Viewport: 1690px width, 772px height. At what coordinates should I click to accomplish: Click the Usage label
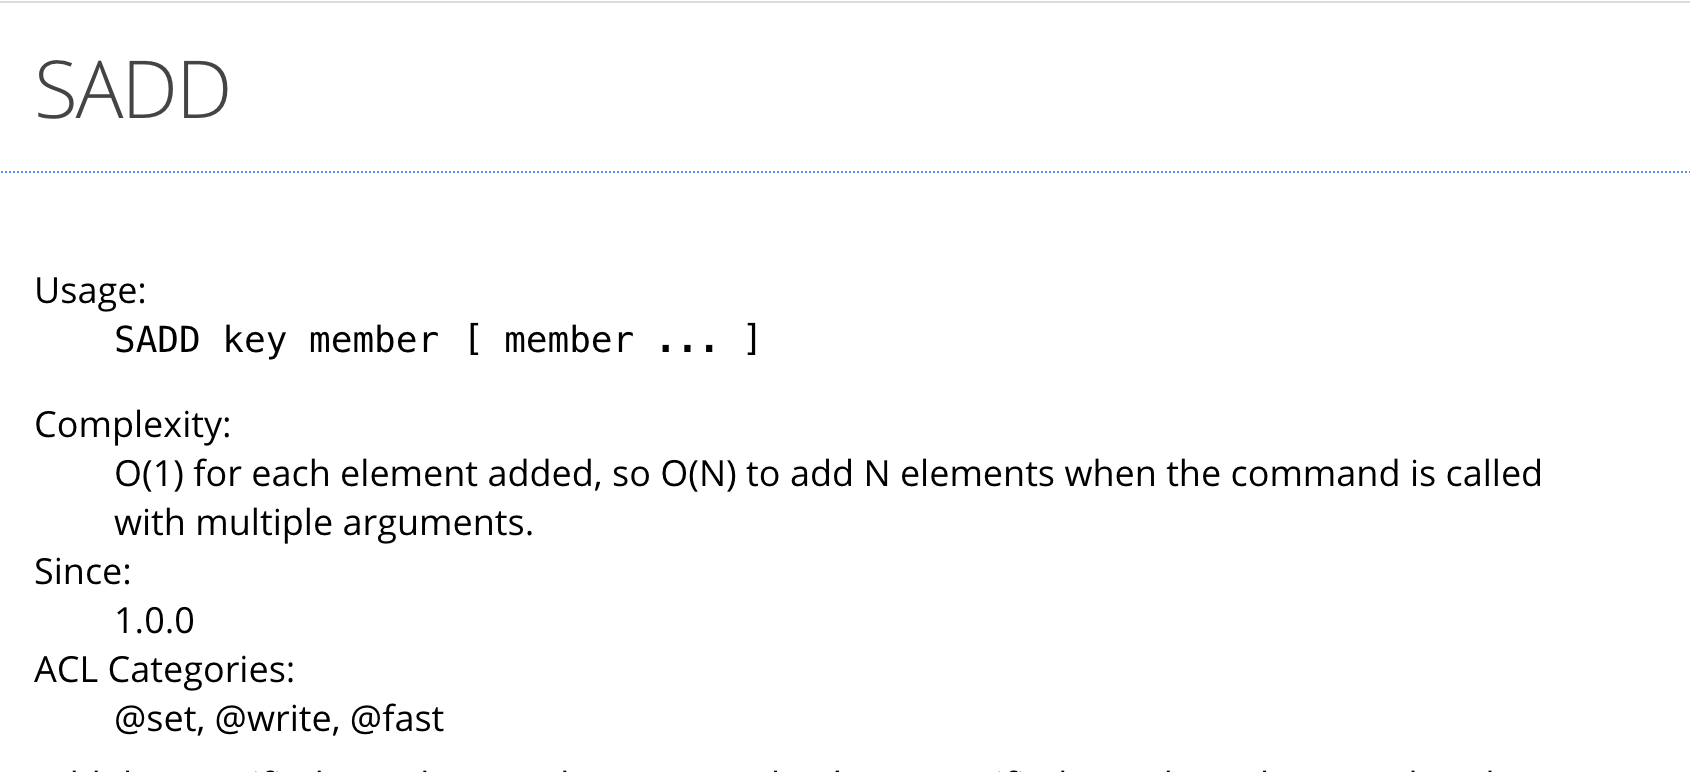coord(90,291)
